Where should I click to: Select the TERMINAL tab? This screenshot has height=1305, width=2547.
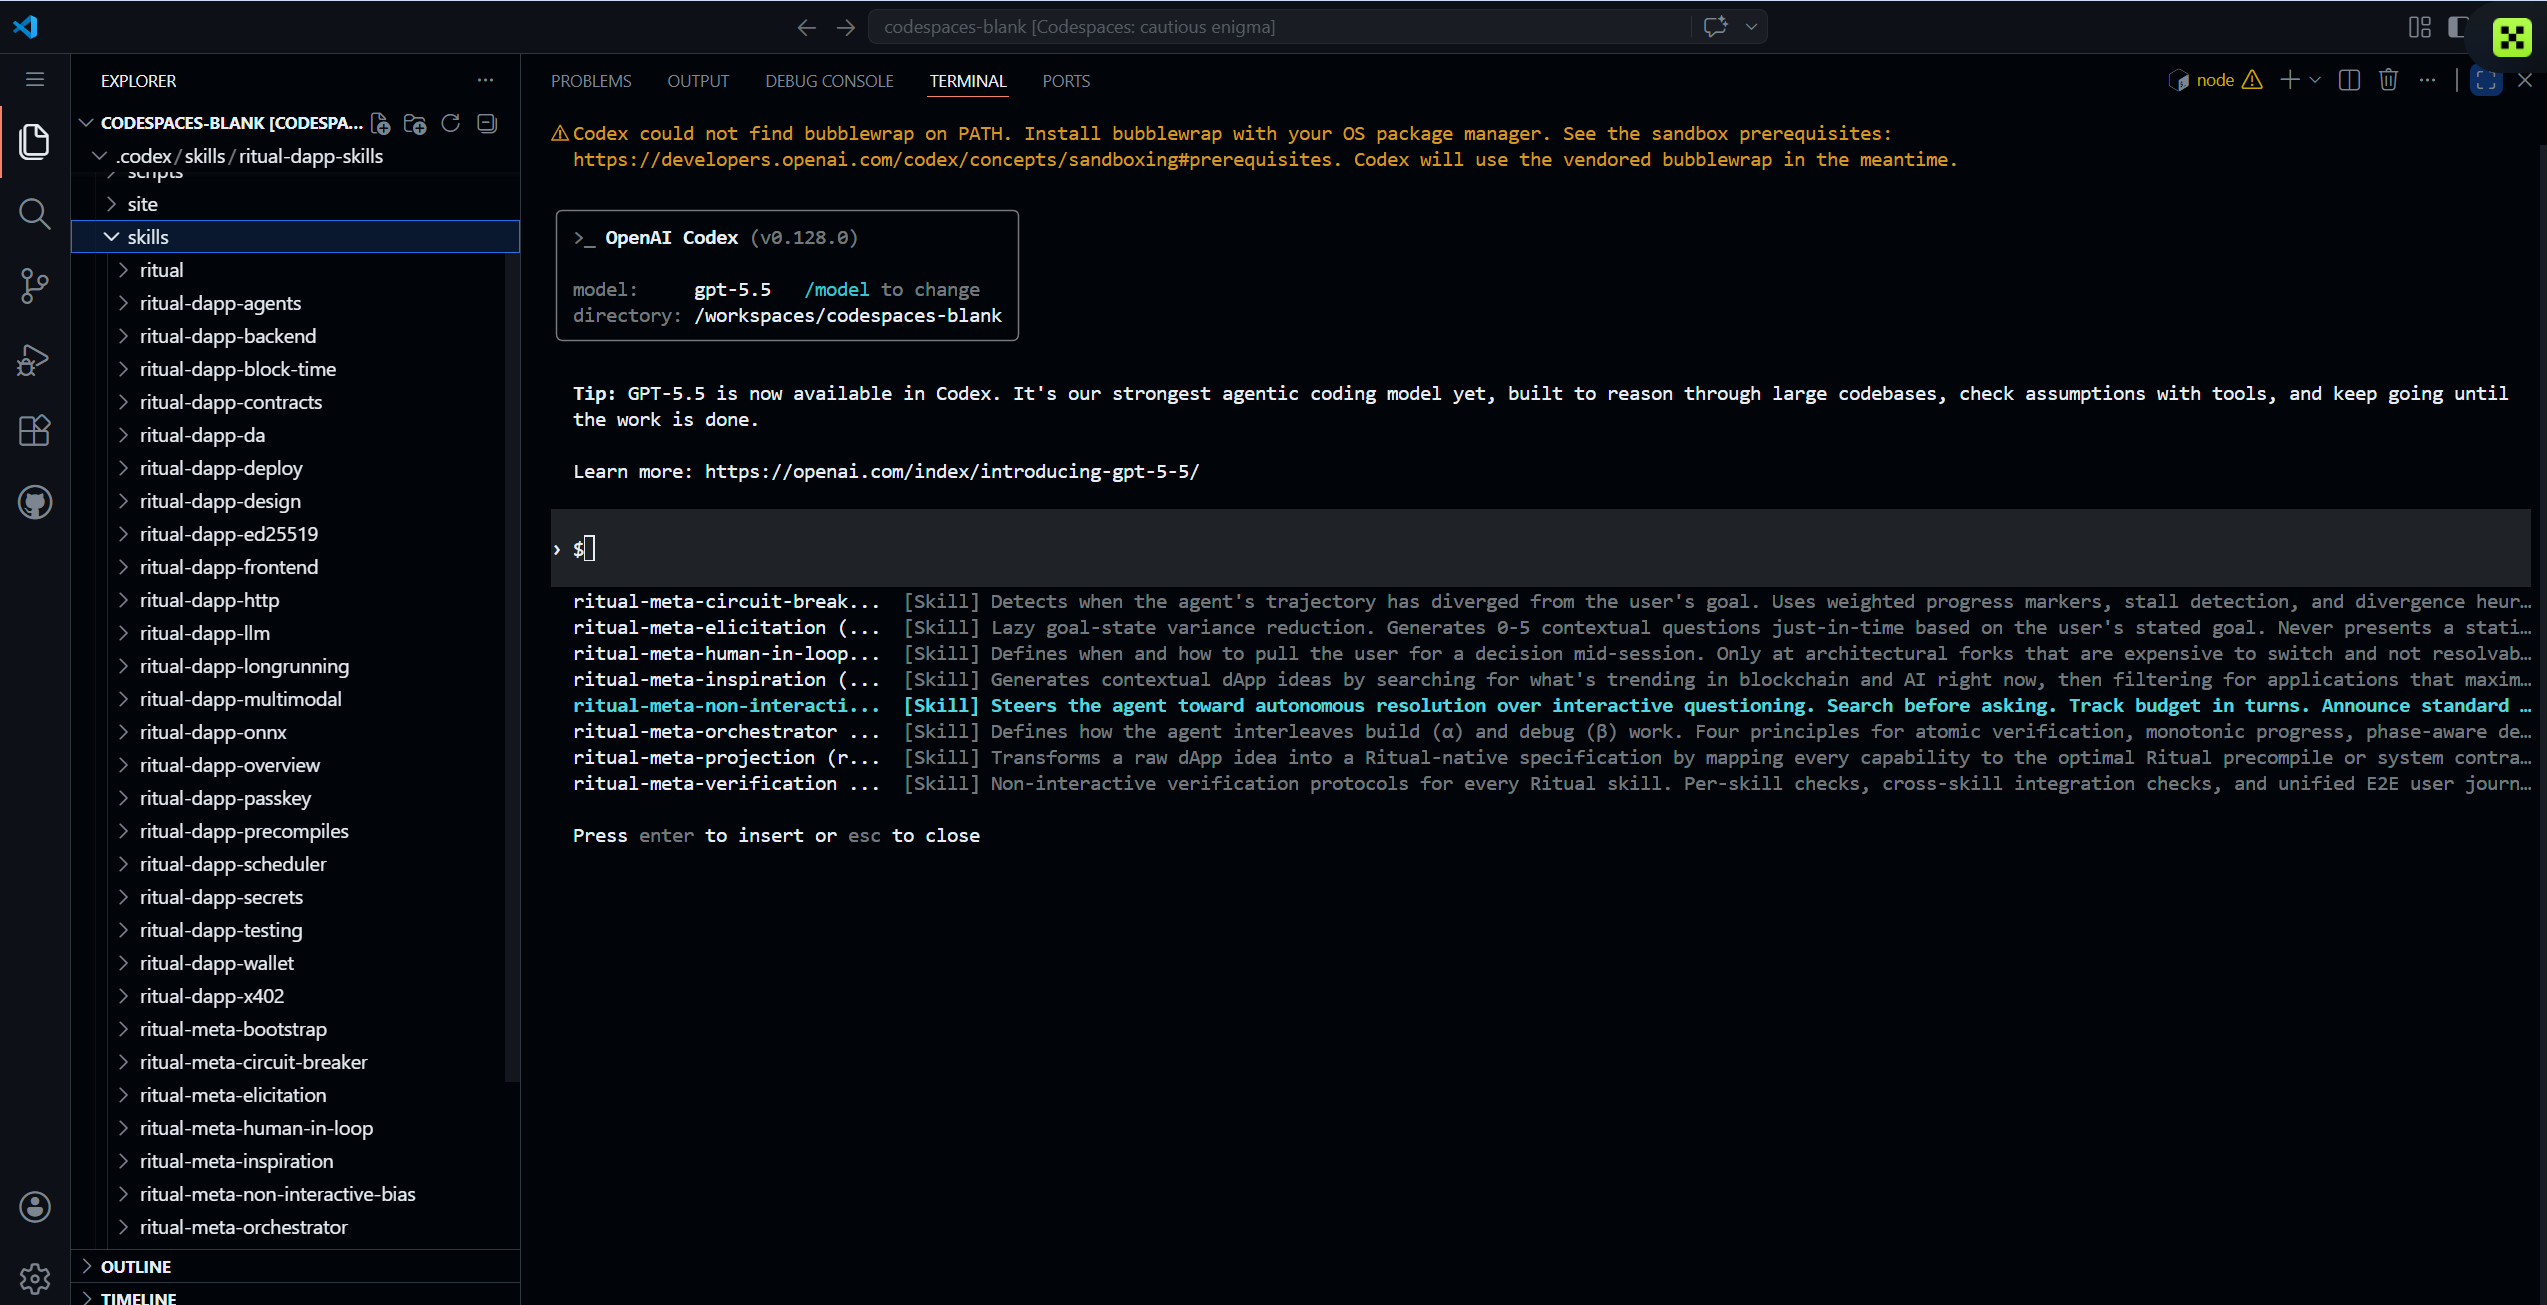tap(968, 81)
